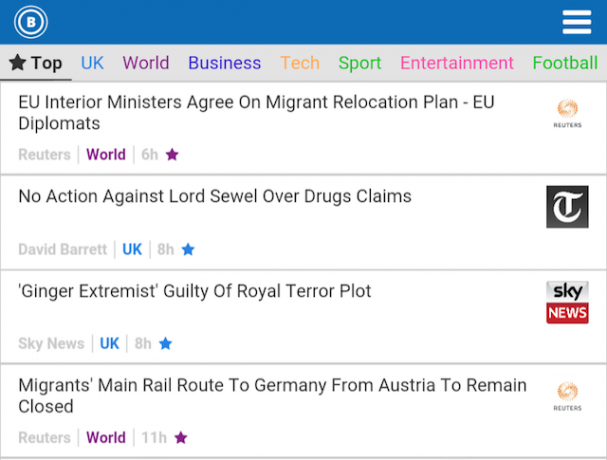Select the Top tab with star
The image size is (607, 460).
pyautogui.click(x=36, y=63)
